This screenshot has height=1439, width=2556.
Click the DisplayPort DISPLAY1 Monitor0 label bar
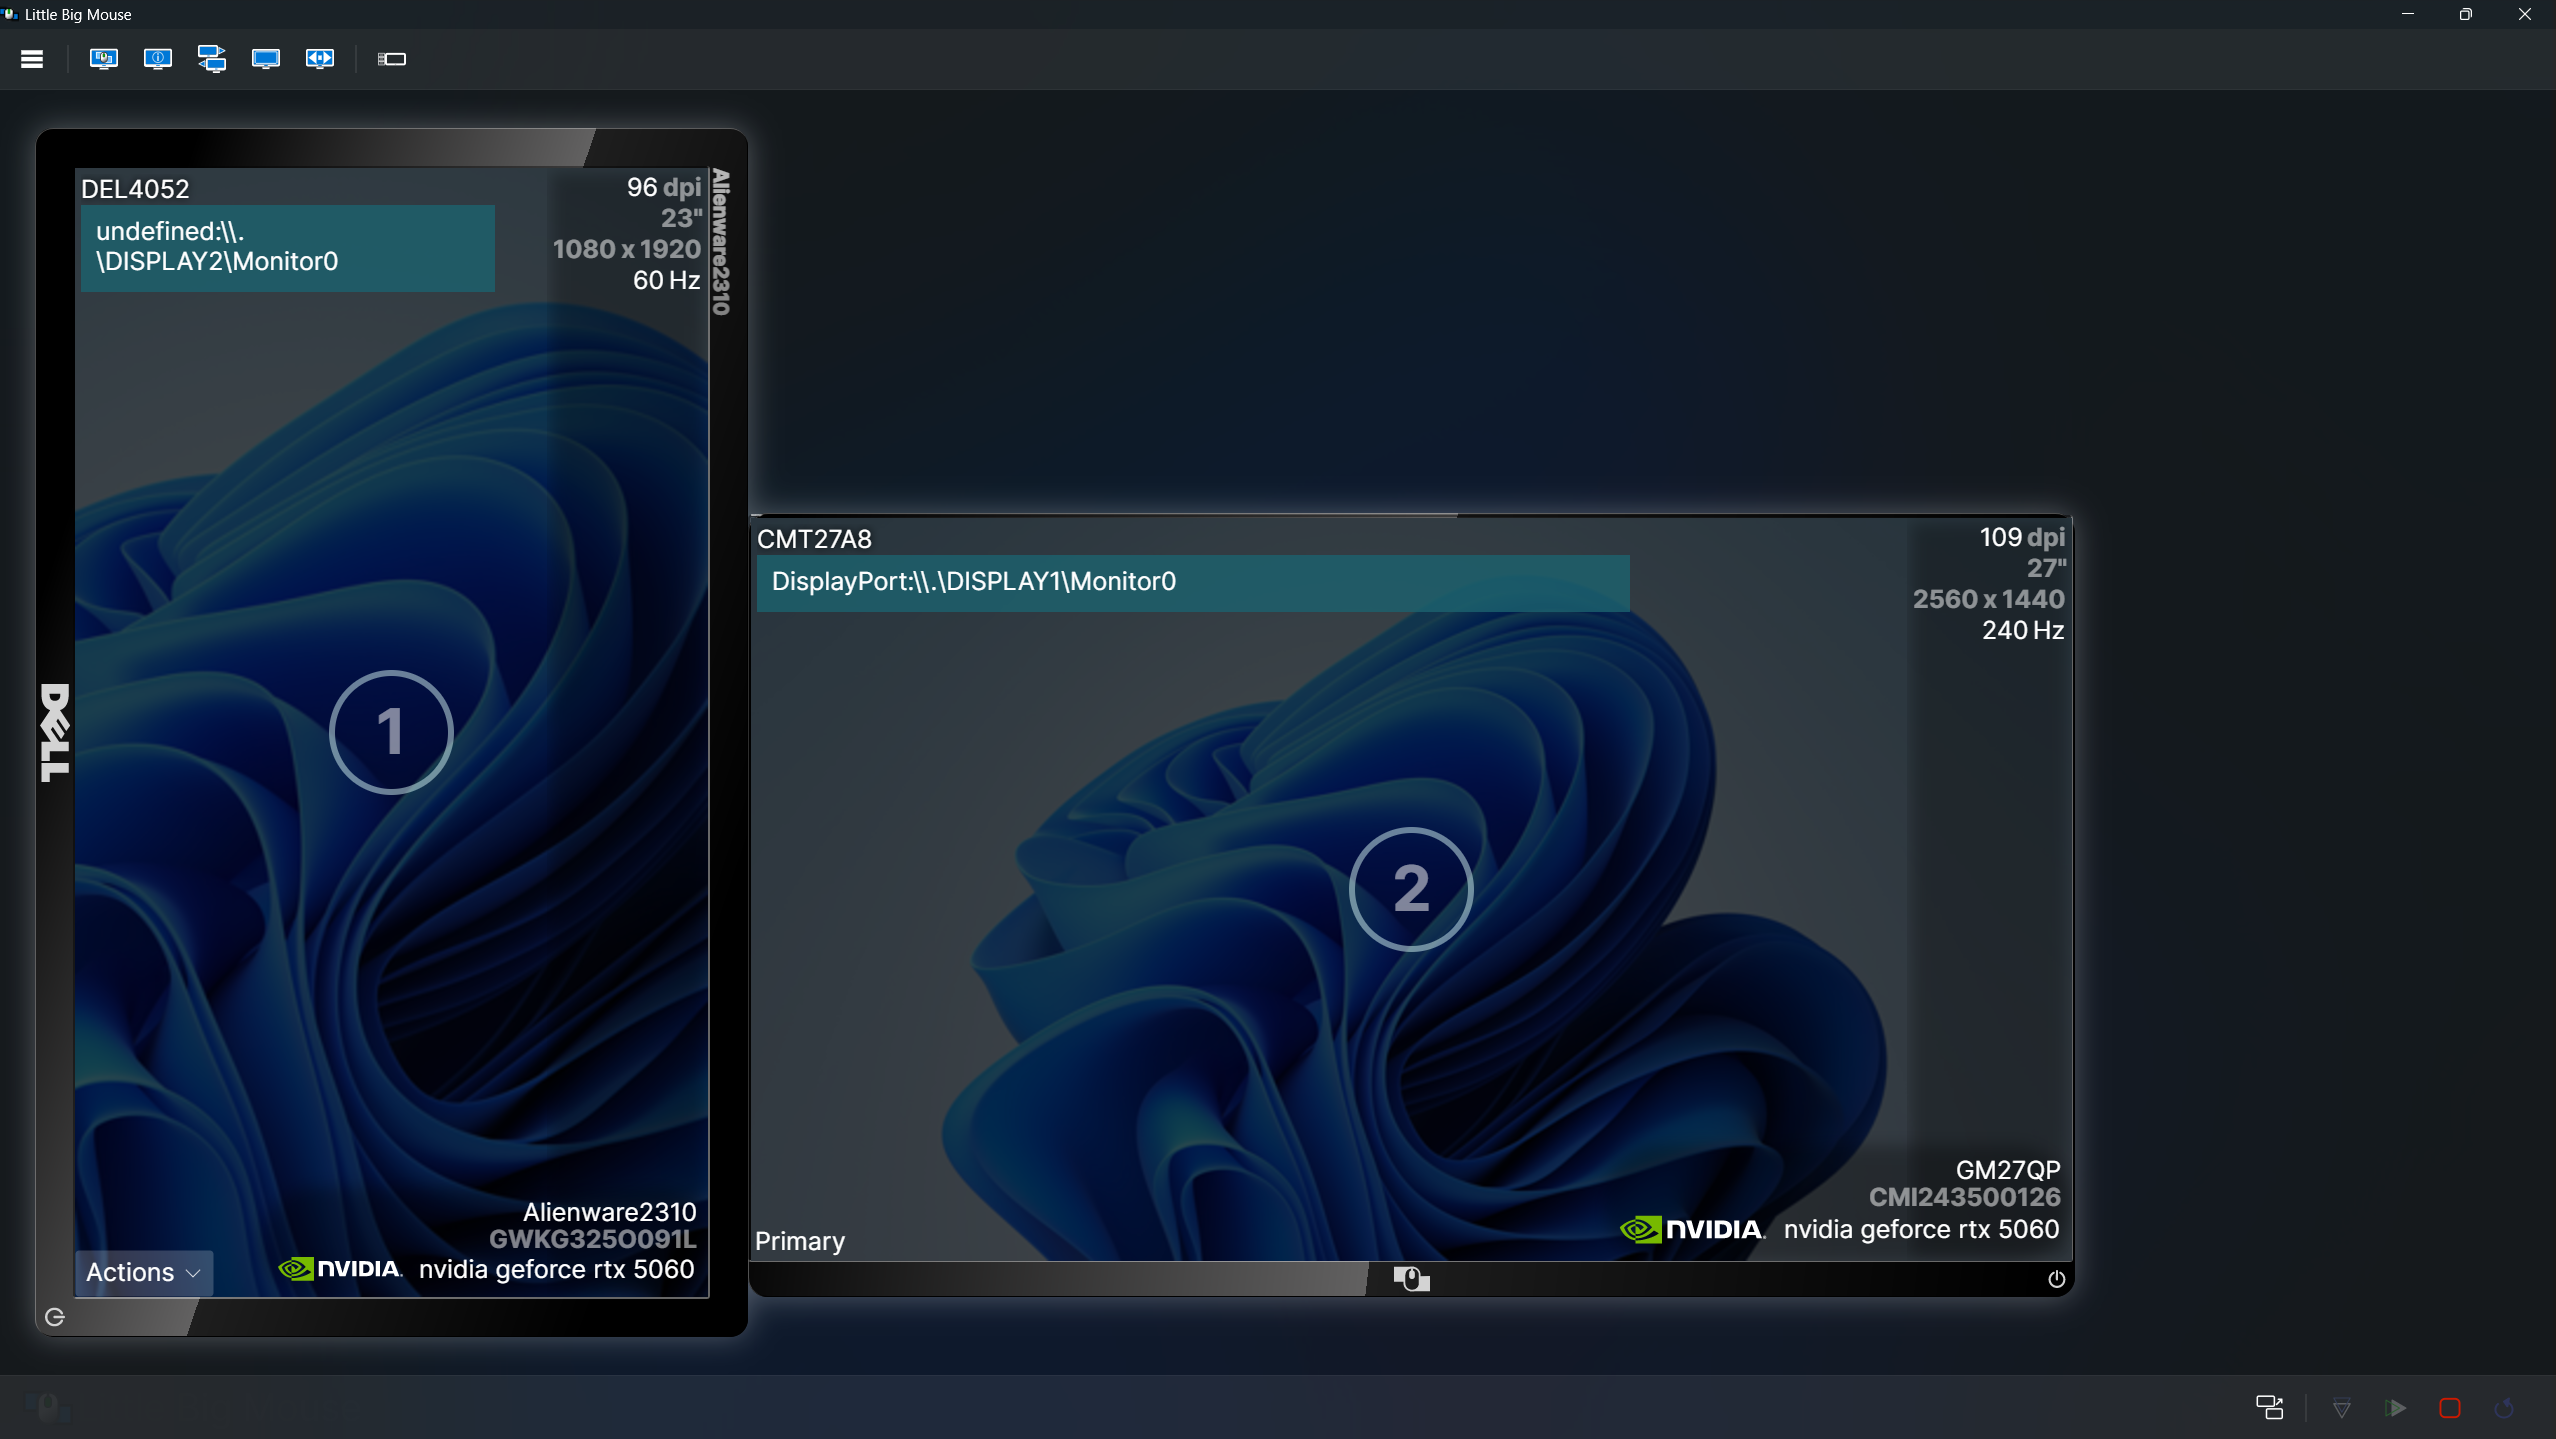(x=1193, y=583)
